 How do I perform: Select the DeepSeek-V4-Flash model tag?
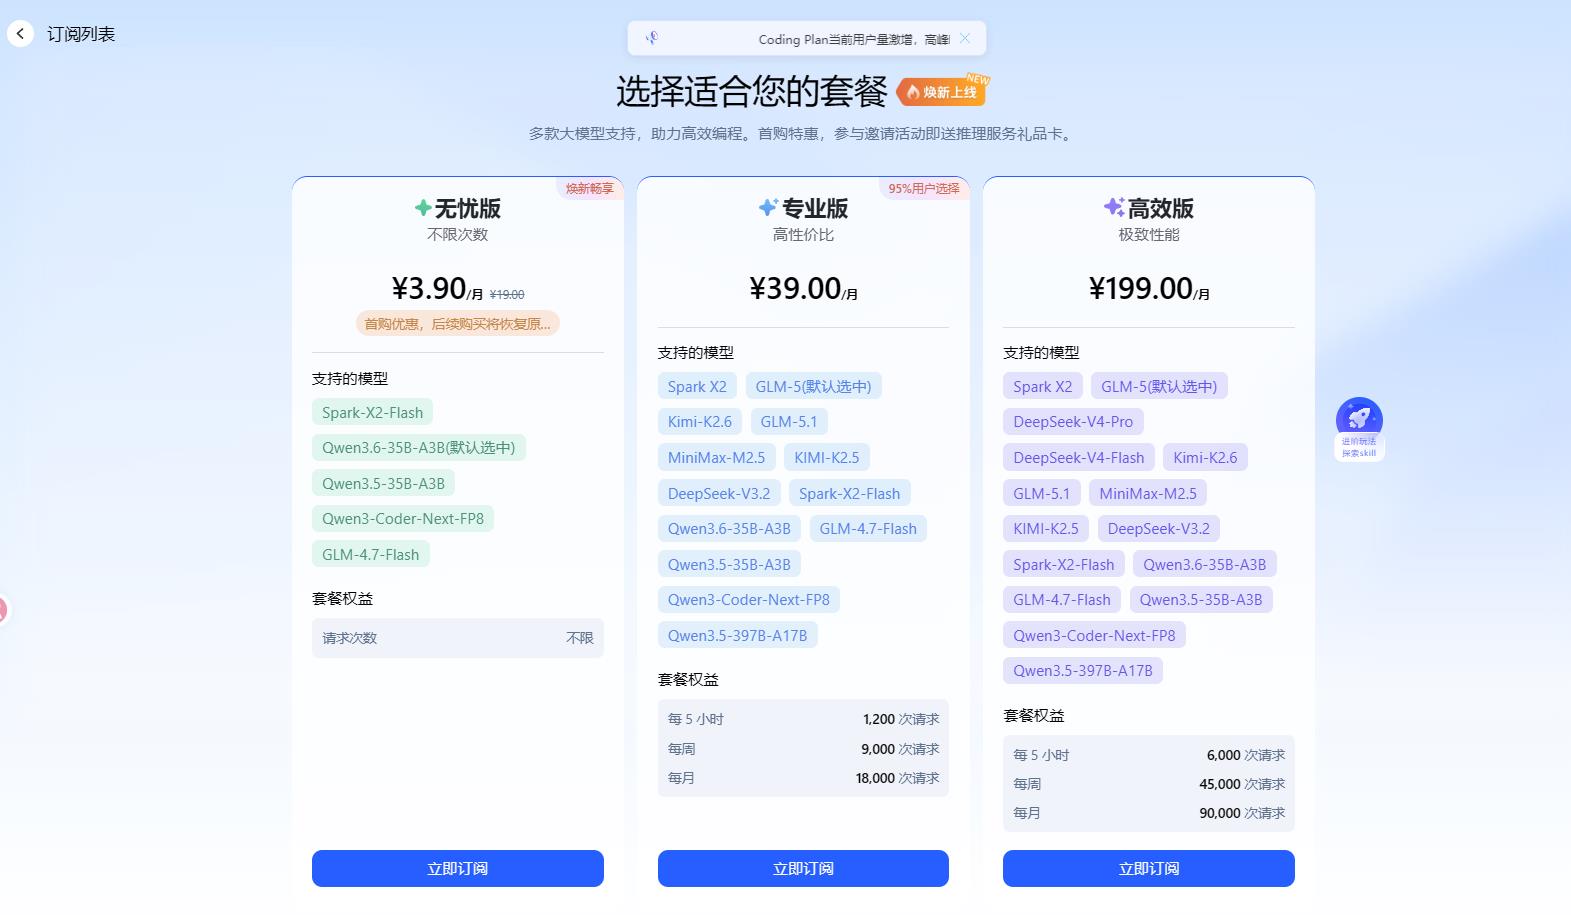(1079, 457)
